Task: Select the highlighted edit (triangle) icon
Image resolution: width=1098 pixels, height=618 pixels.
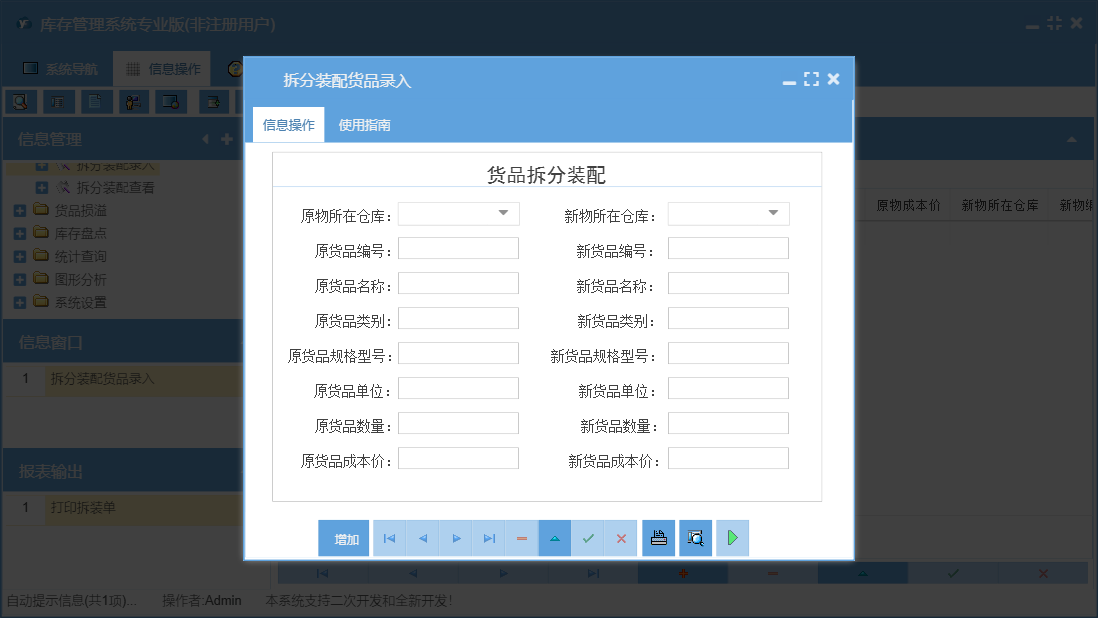Action: [555, 538]
